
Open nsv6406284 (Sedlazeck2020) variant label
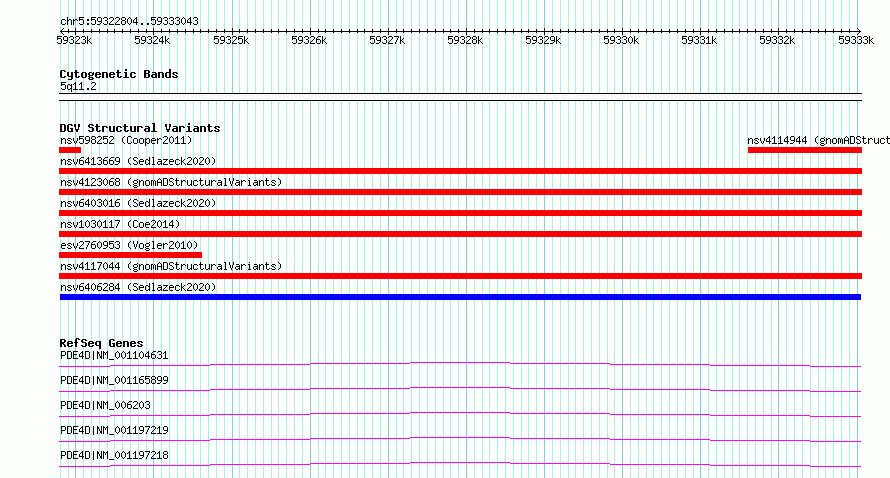(138, 287)
